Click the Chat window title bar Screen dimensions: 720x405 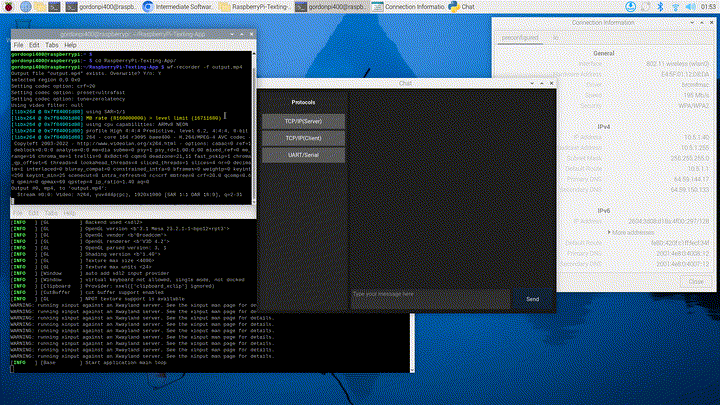[405, 84]
